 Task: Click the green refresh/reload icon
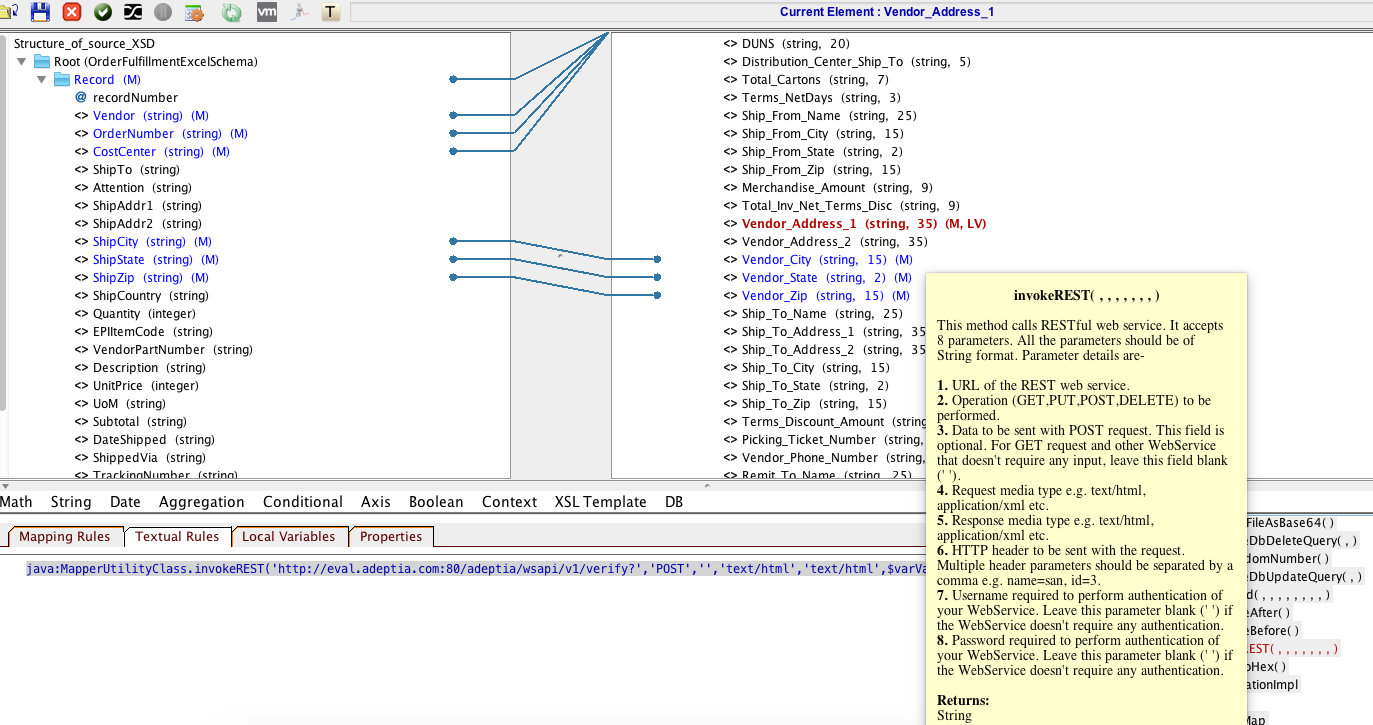tap(233, 13)
